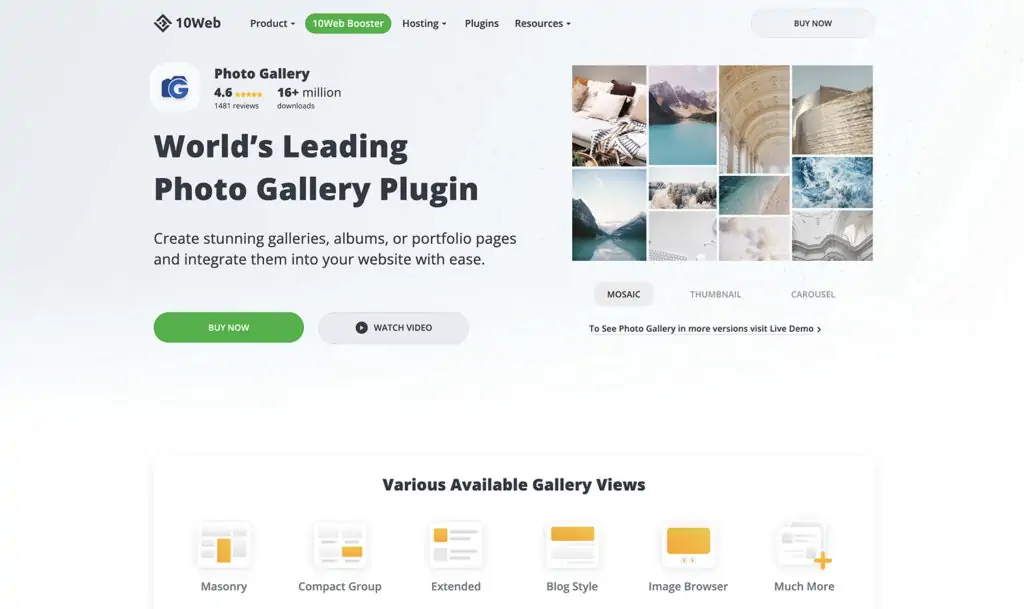
Task: Click the Blog Style label
Action: pyautogui.click(x=572, y=586)
